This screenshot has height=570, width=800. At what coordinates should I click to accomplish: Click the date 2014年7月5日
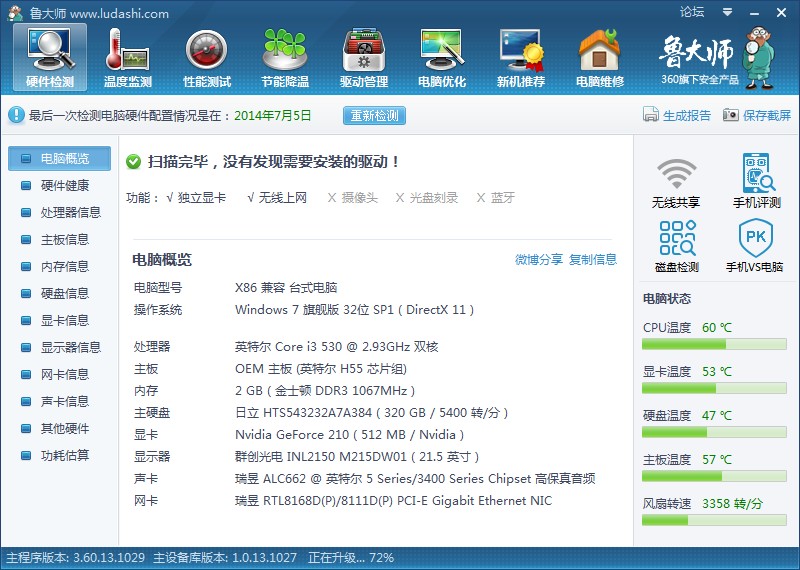(272, 115)
